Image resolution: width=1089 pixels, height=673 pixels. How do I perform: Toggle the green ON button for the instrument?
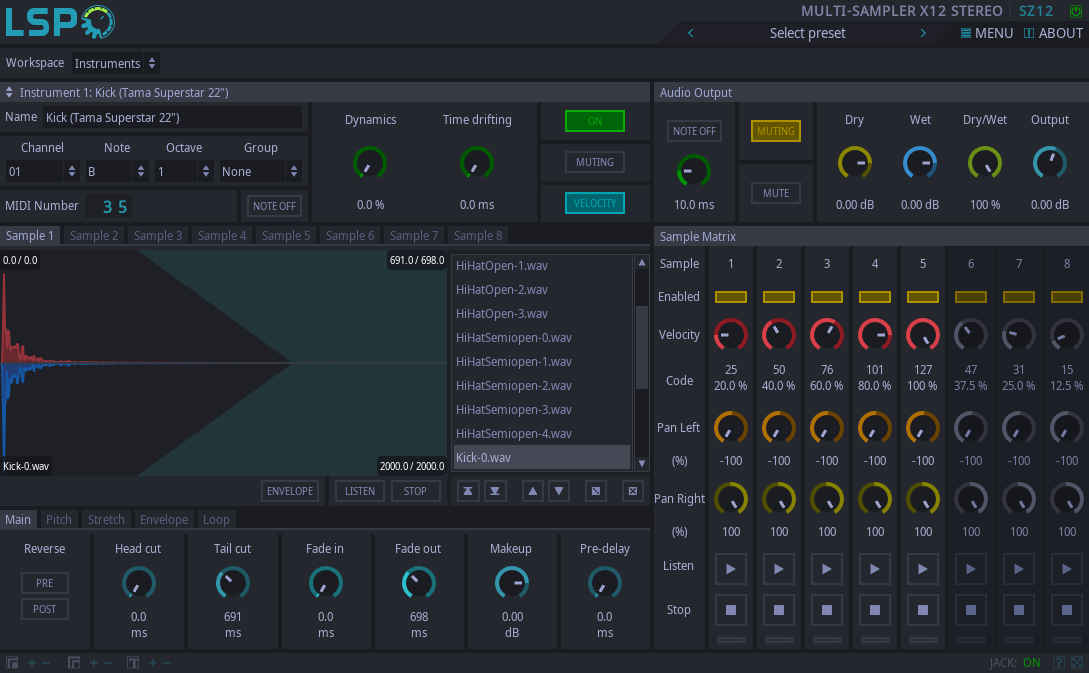click(595, 121)
